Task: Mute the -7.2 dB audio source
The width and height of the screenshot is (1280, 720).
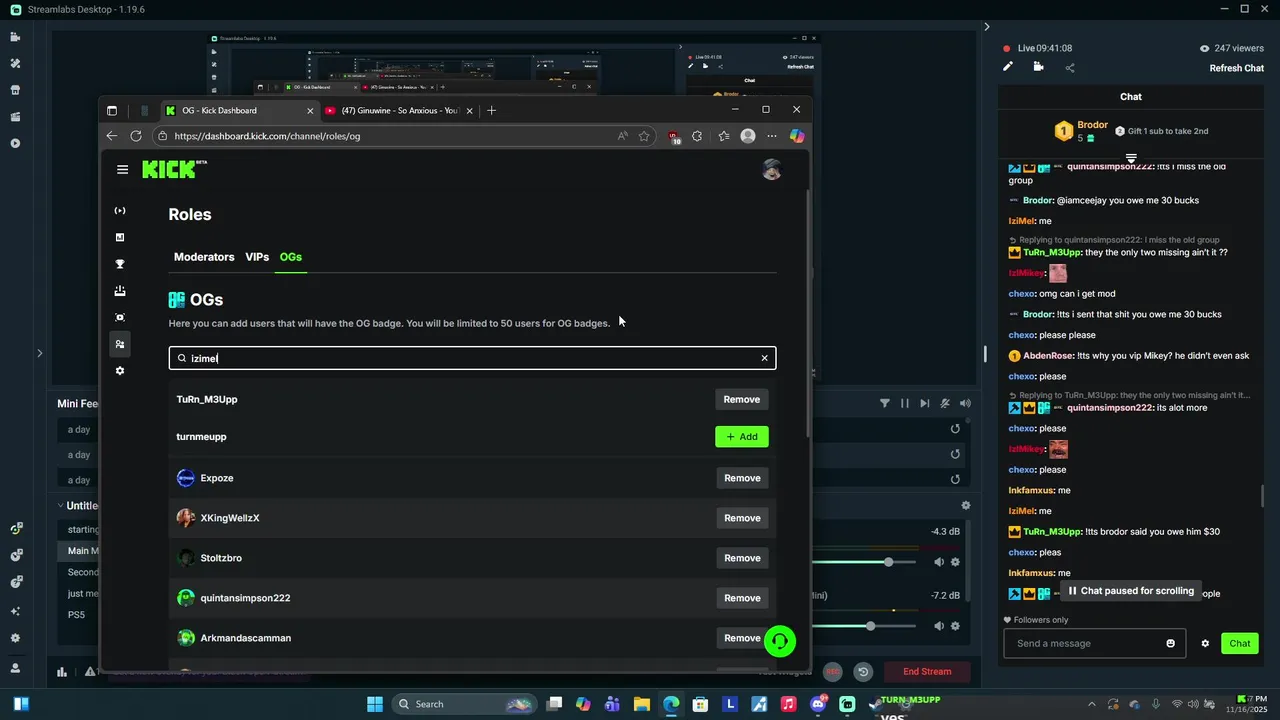Action: (x=939, y=626)
